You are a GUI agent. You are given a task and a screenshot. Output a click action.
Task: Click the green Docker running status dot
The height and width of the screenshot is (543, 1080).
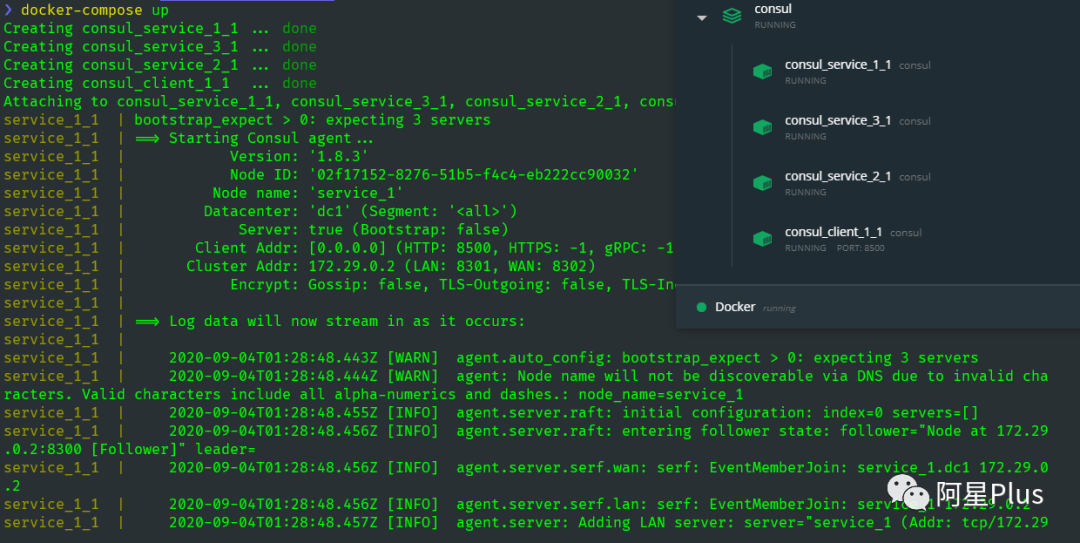pyautogui.click(x=701, y=307)
